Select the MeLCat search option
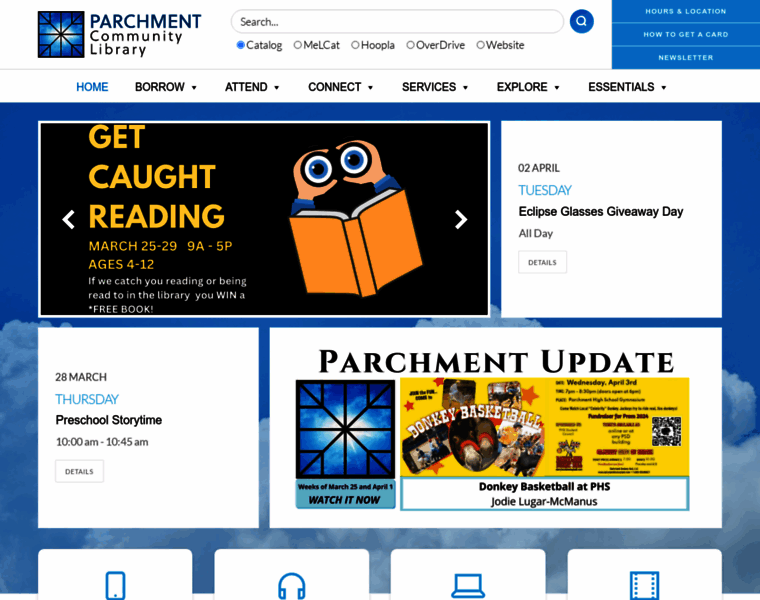 [298, 45]
